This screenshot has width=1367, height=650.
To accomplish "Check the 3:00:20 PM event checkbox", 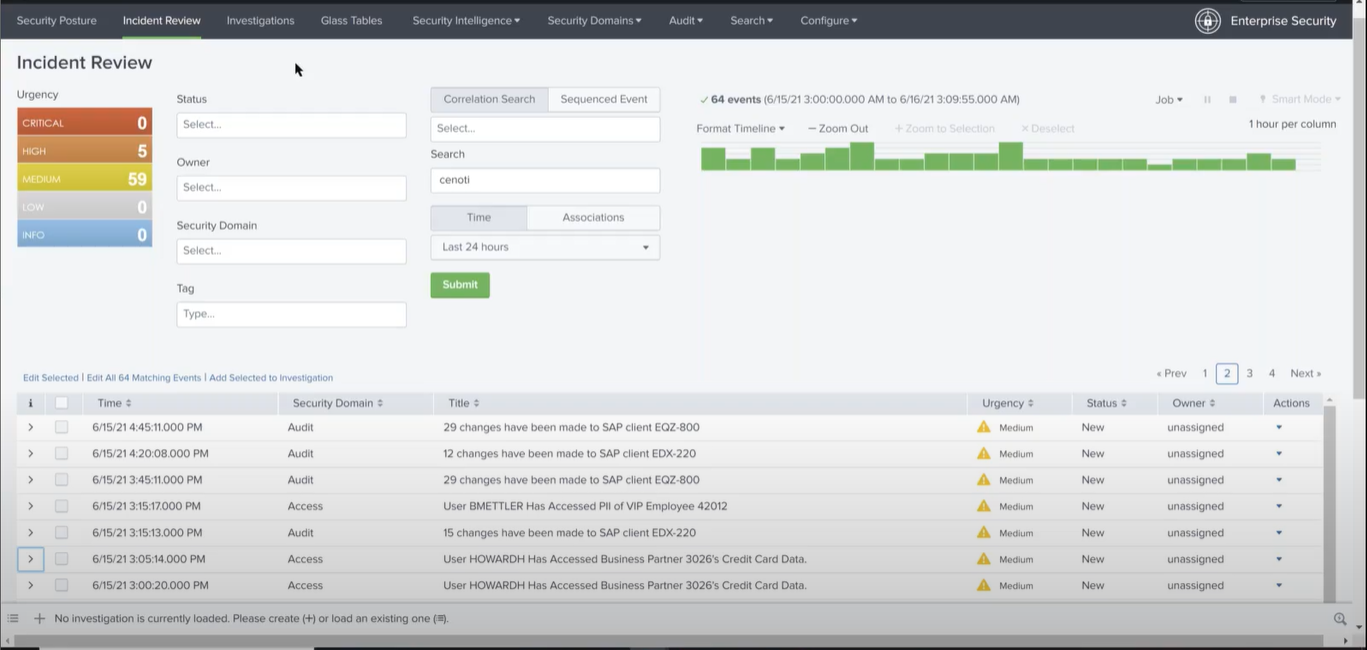I will click(61, 585).
